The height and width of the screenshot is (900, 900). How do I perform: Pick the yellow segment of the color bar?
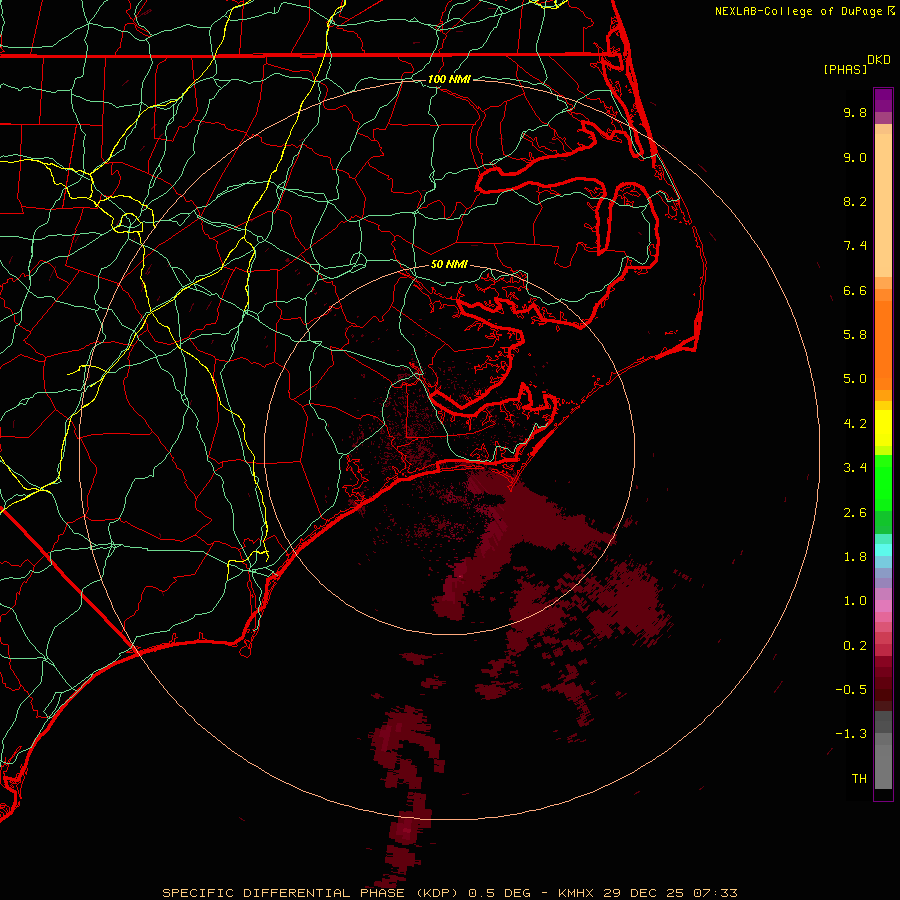[x=883, y=428]
